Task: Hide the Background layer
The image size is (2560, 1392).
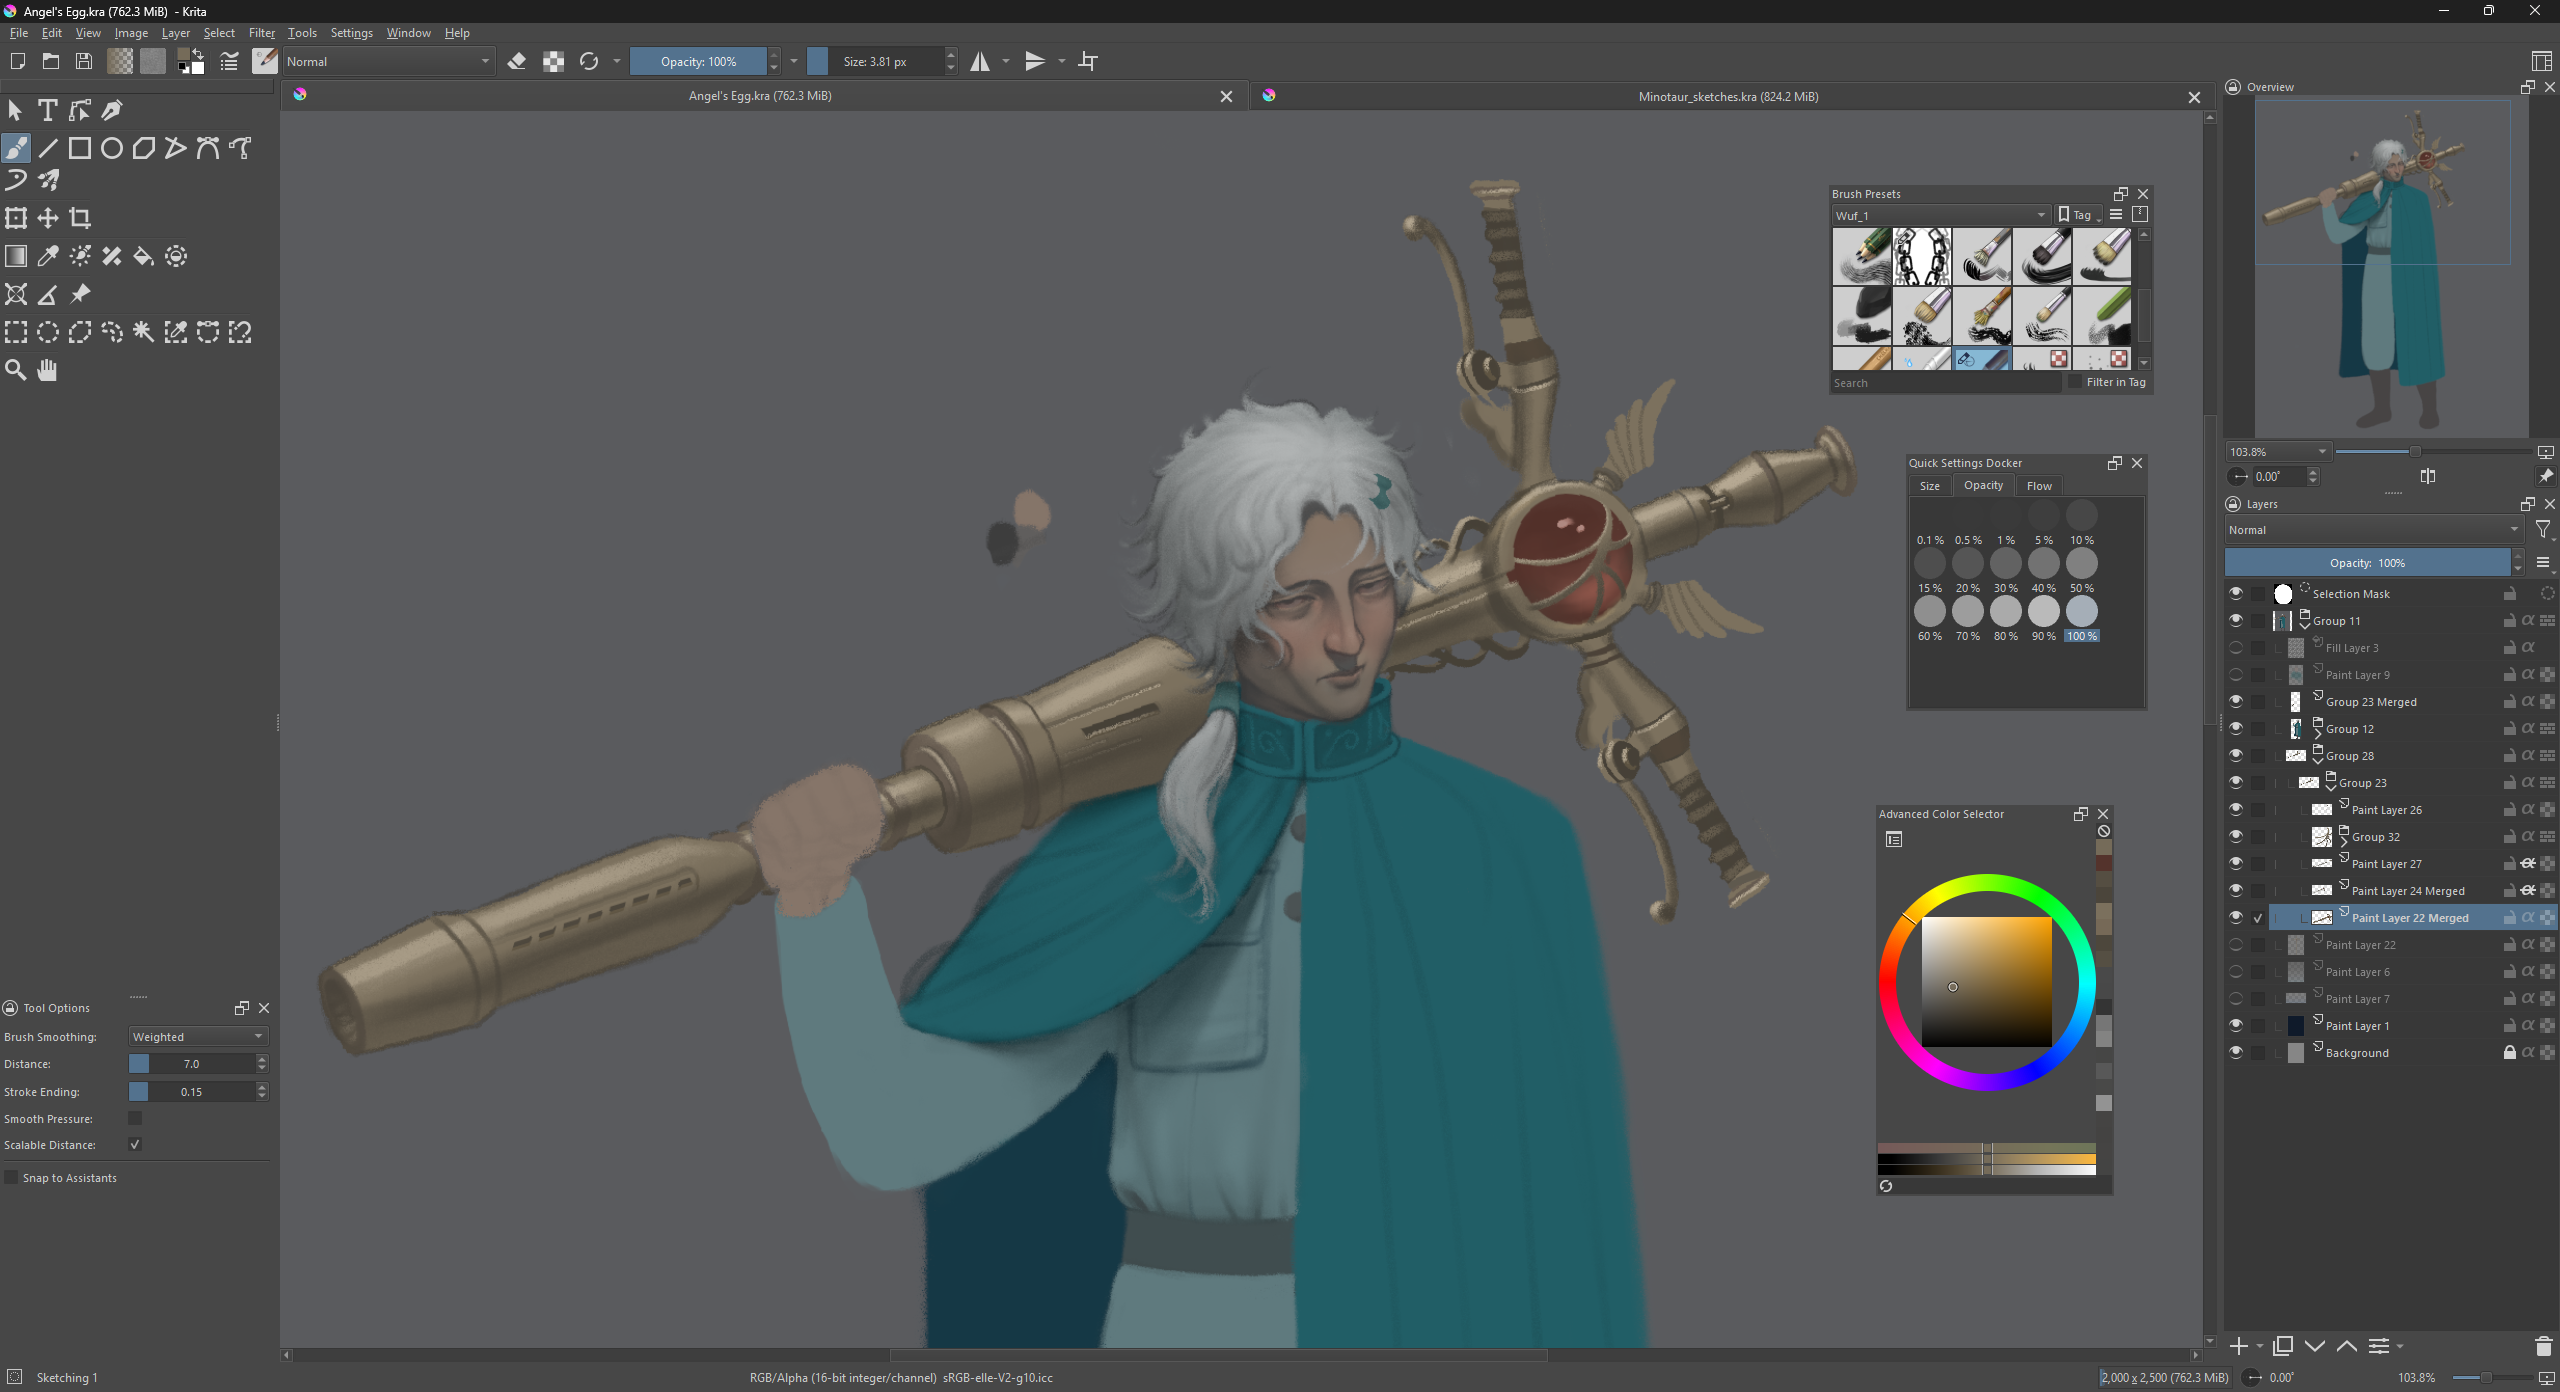Action: pyautogui.click(x=2236, y=1052)
